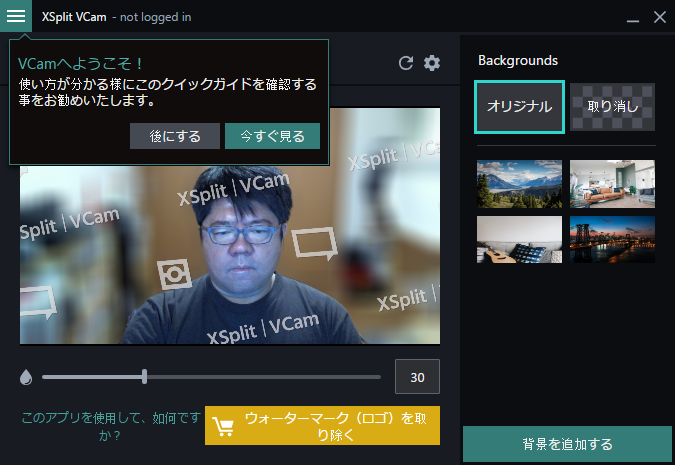
Task: Select the オリジナル background option
Action: 519,107
